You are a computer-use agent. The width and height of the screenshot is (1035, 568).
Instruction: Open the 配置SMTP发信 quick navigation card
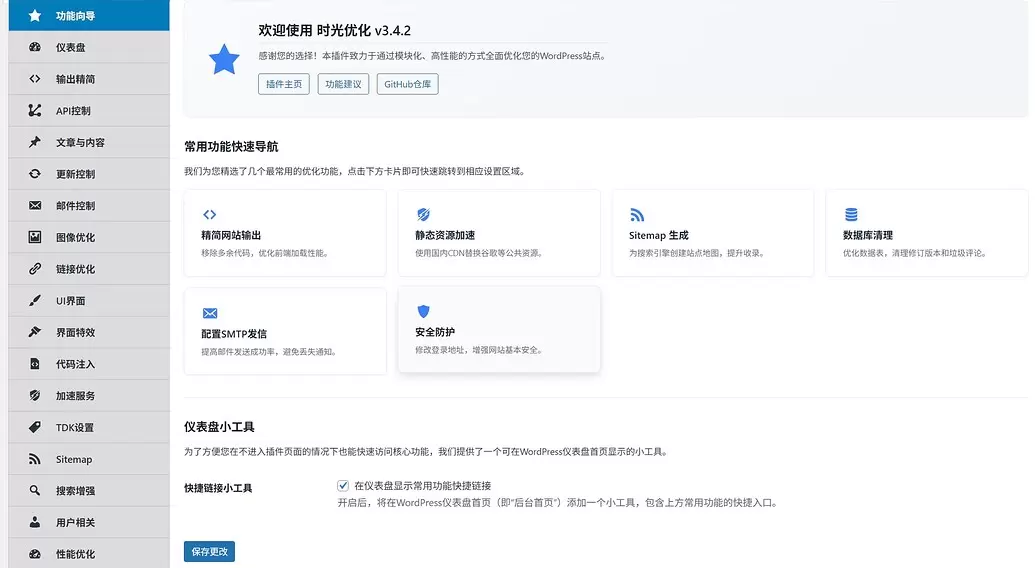[285, 331]
